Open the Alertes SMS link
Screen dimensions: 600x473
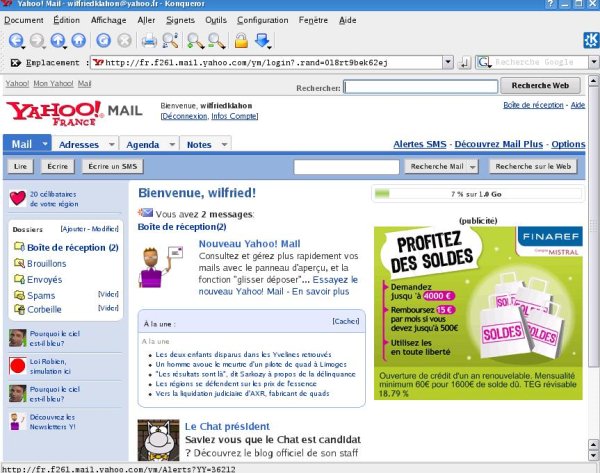pos(420,144)
